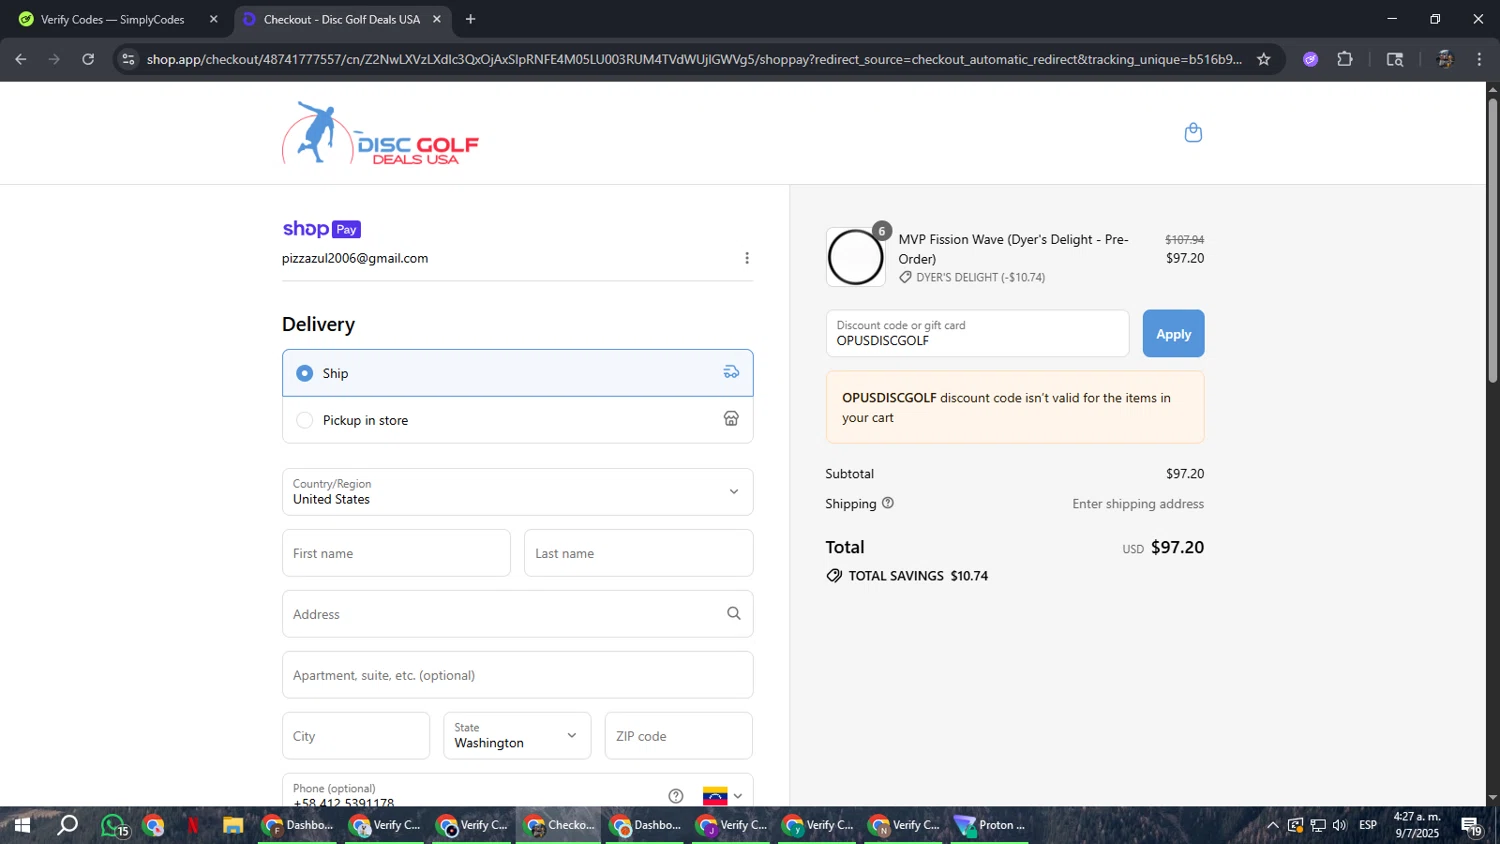
Task: Click the shipping truck icon
Action: pos(731,372)
